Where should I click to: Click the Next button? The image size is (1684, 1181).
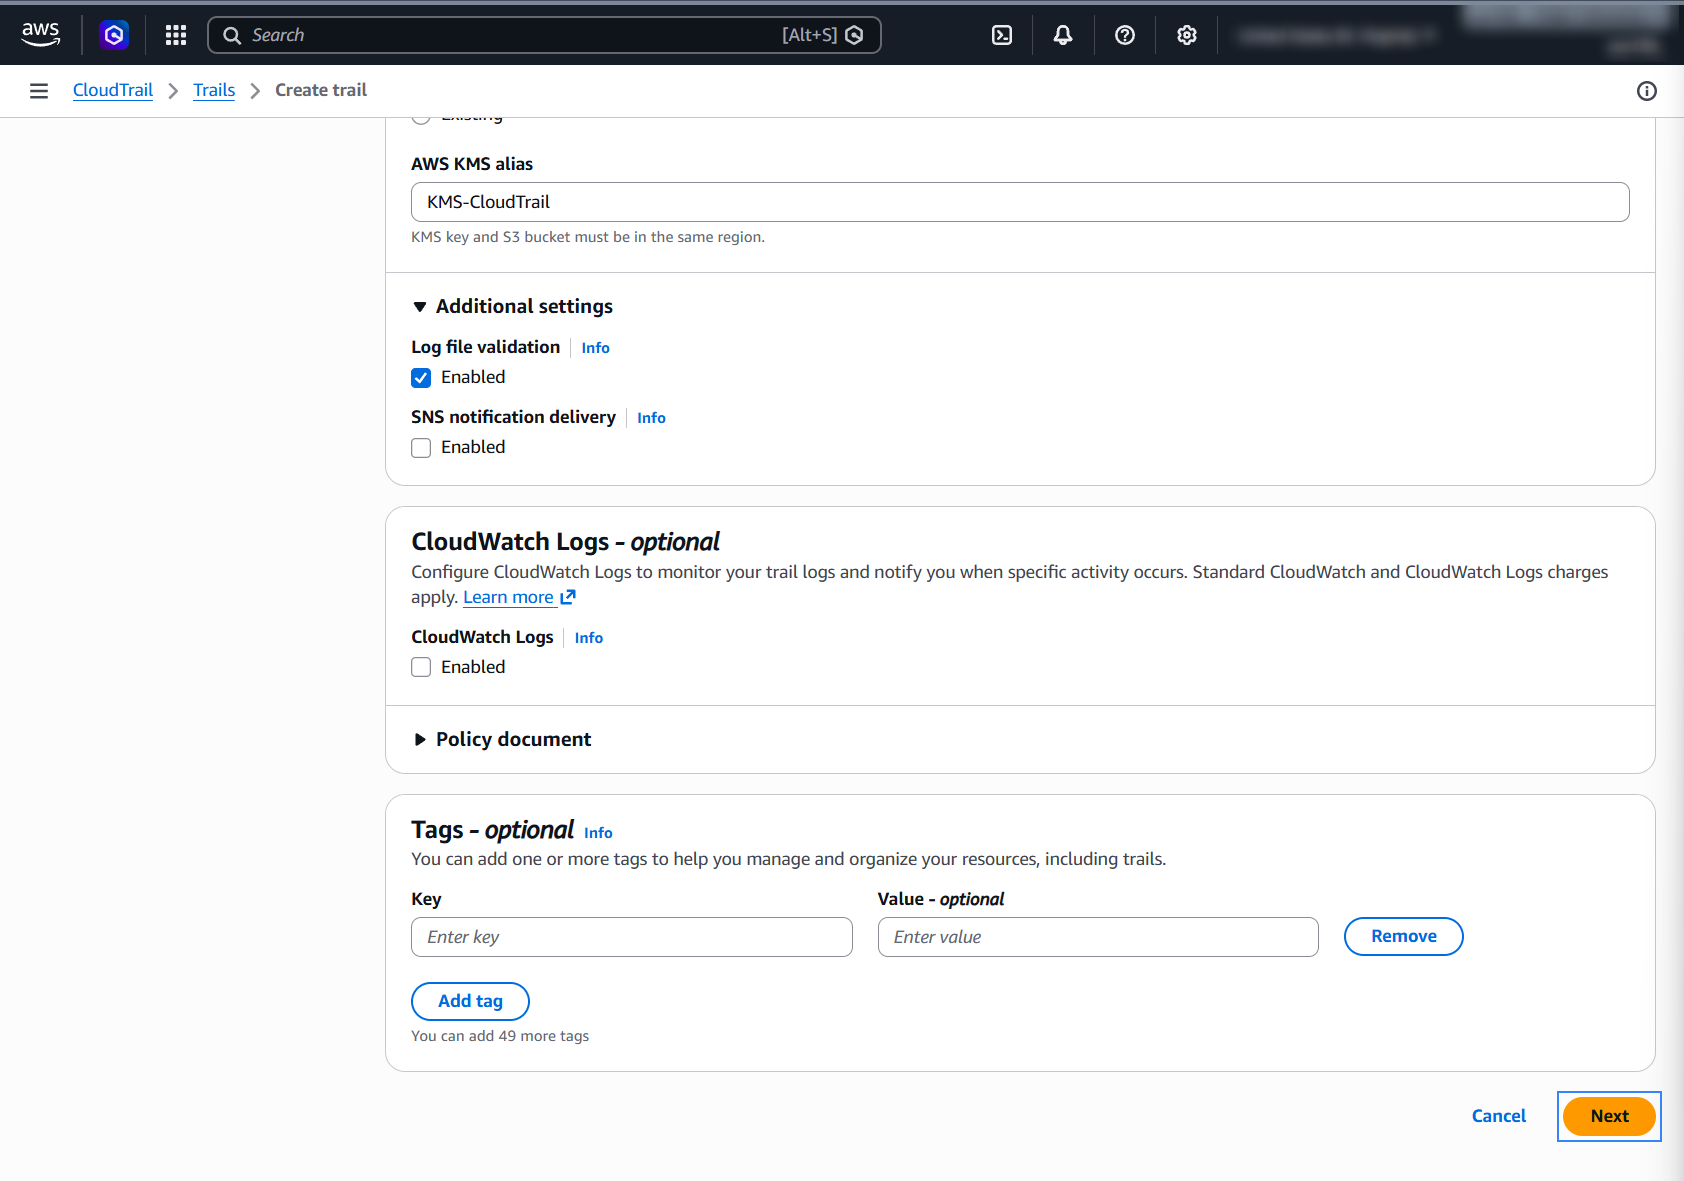coord(1609,1116)
